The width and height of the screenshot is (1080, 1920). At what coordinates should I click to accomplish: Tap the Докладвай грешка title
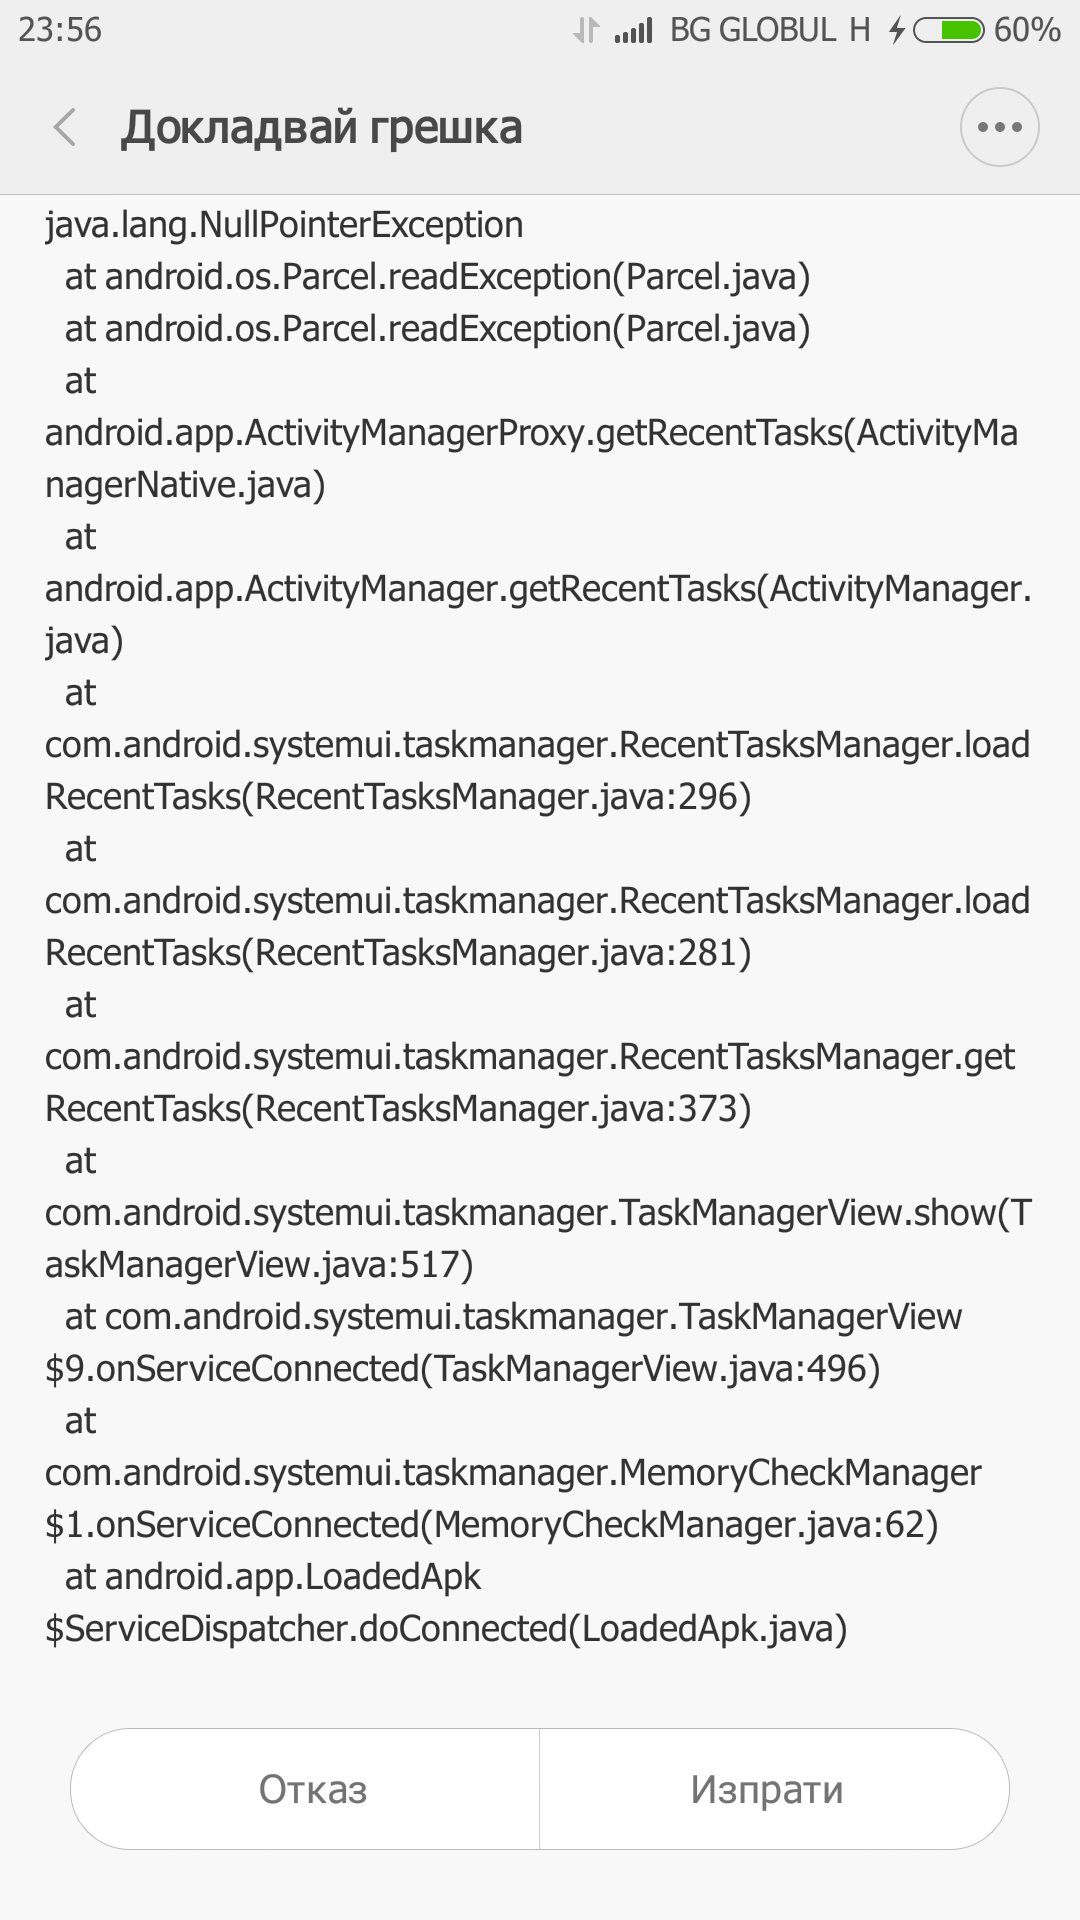[x=322, y=128]
